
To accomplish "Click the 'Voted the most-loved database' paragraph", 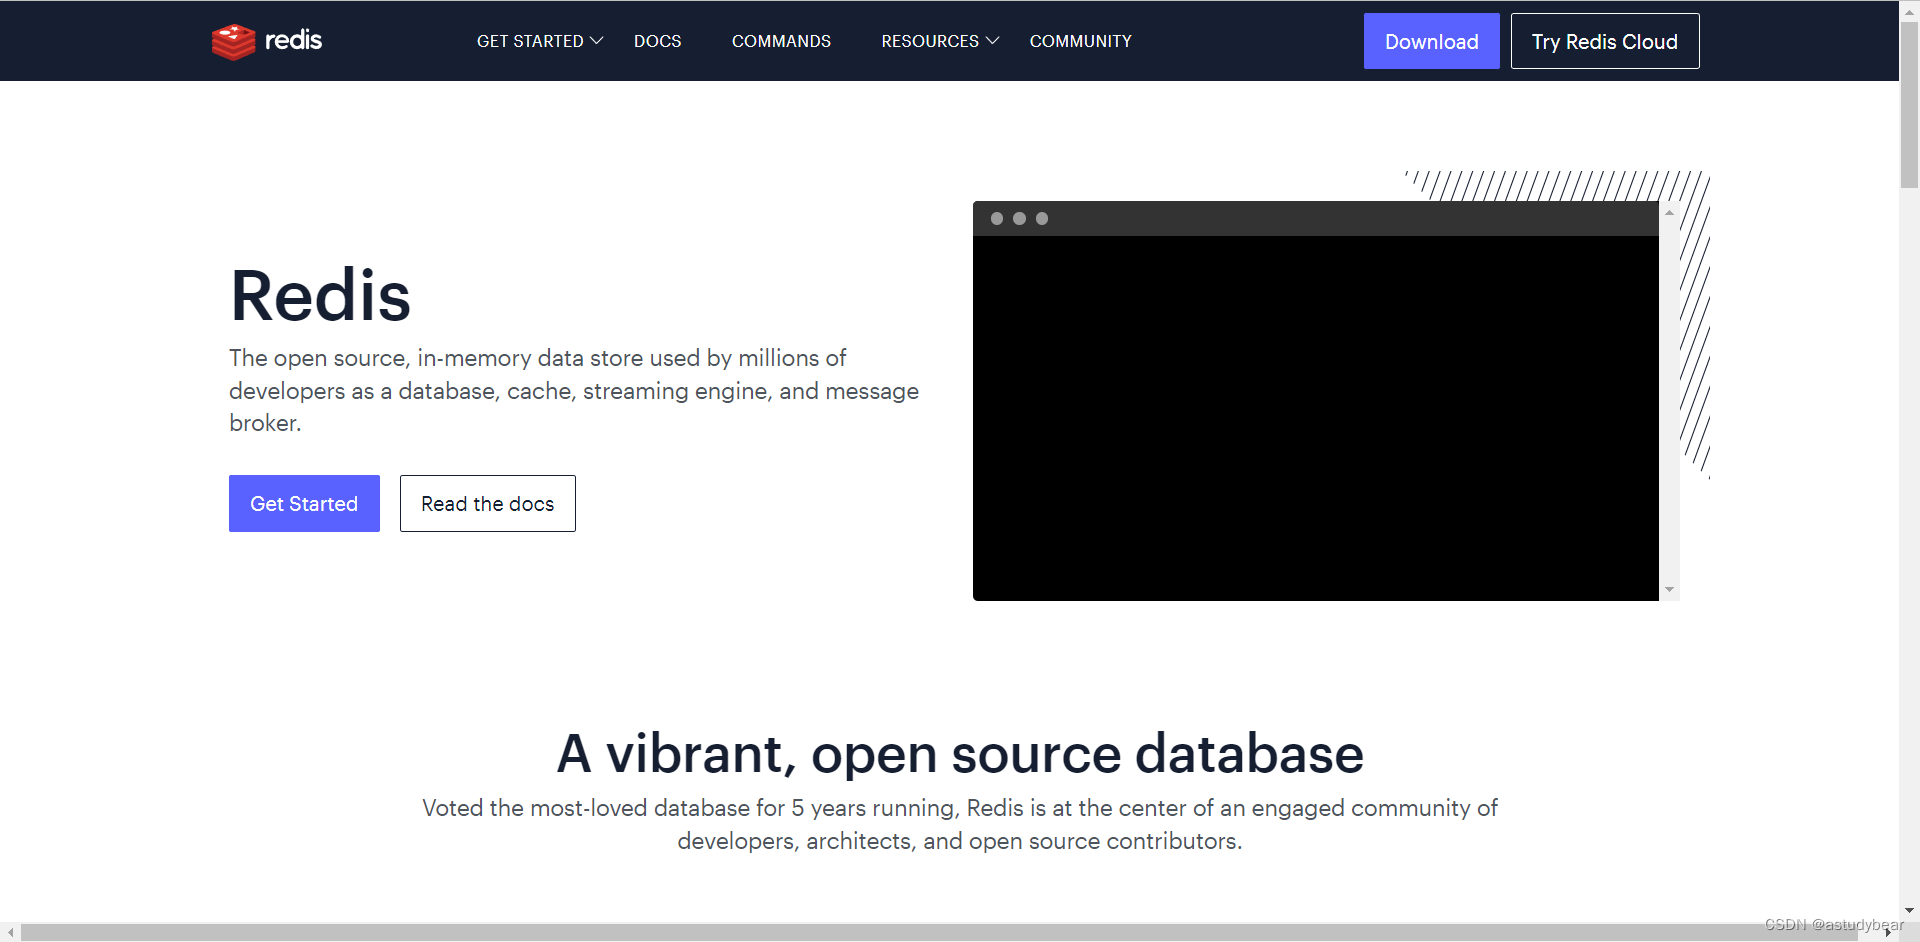I will coord(960,824).
